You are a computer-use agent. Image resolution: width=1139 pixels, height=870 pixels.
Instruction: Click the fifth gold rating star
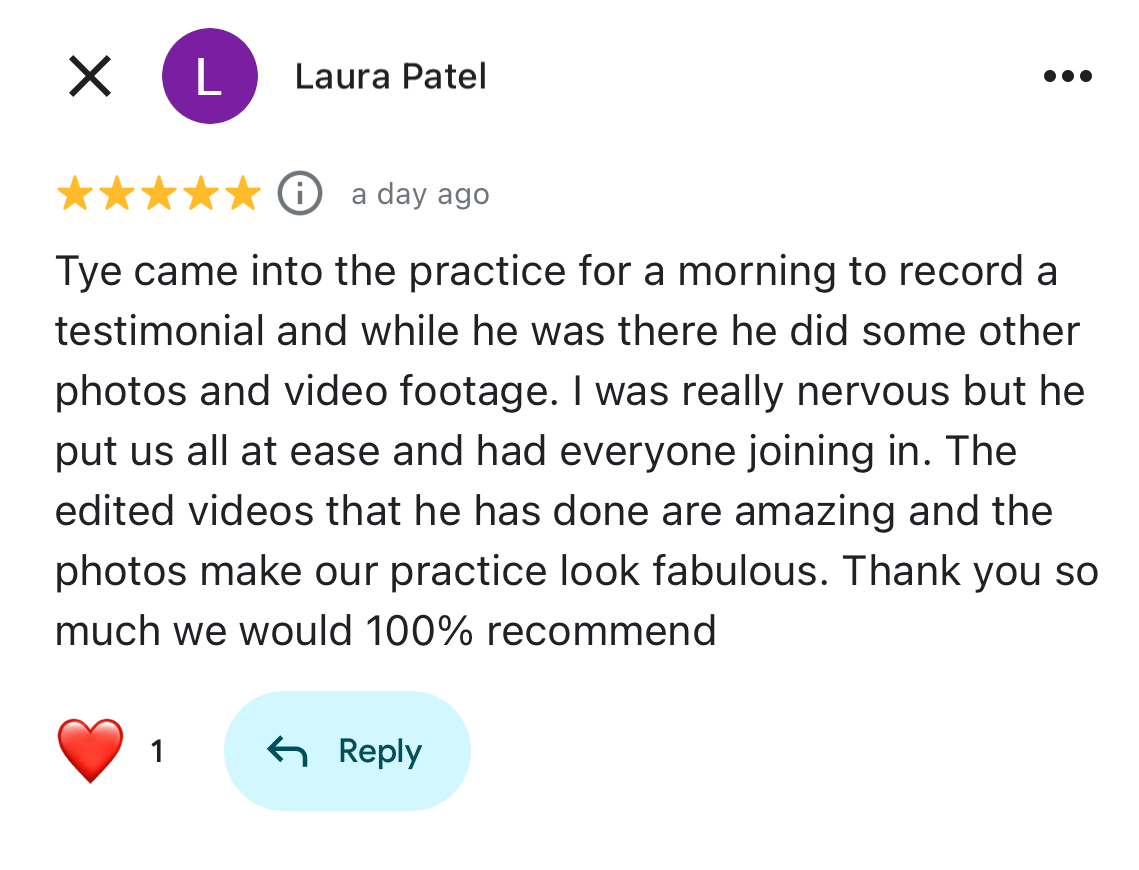coord(242,193)
